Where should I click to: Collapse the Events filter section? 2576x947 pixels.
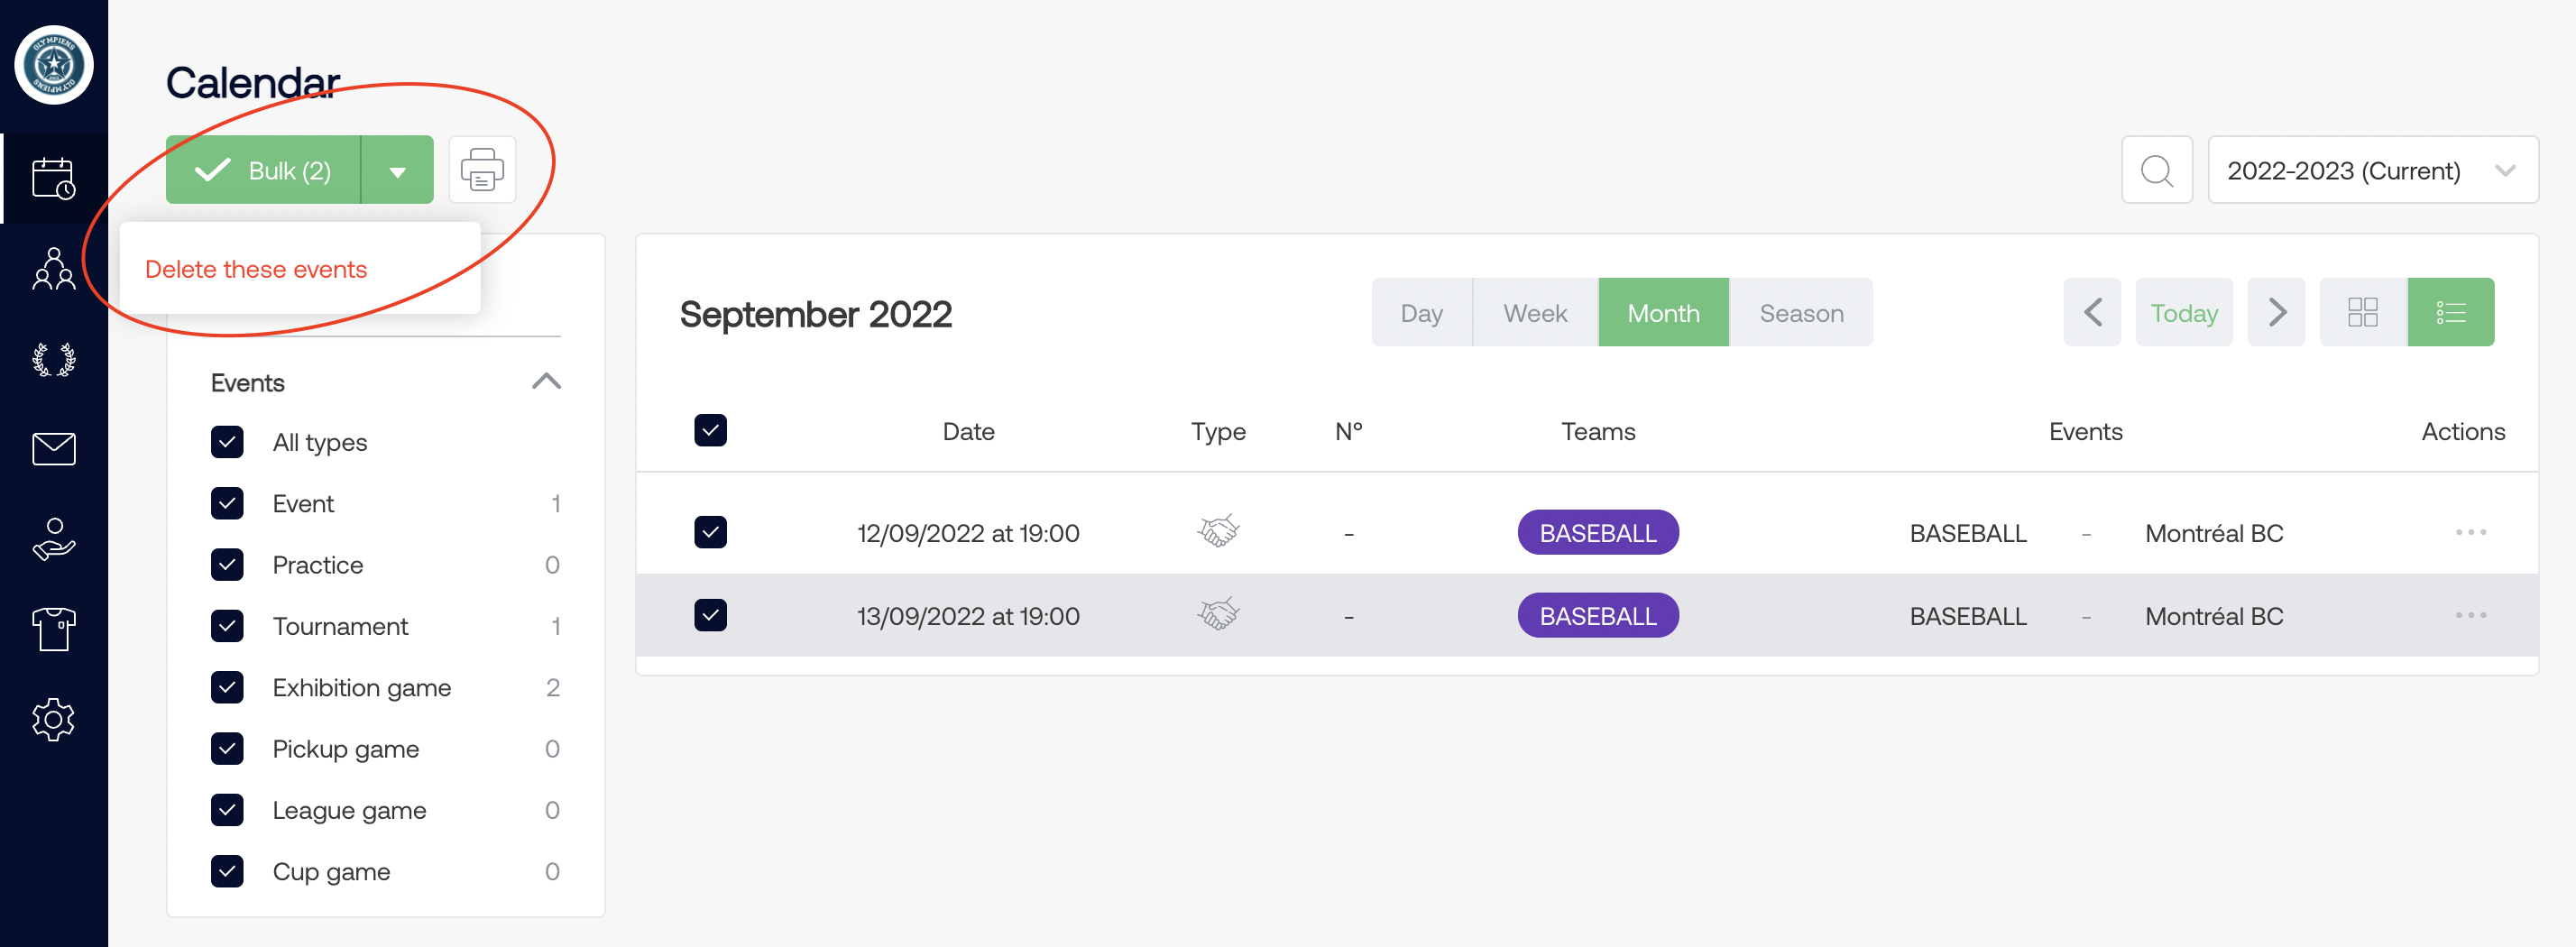pyautogui.click(x=546, y=382)
